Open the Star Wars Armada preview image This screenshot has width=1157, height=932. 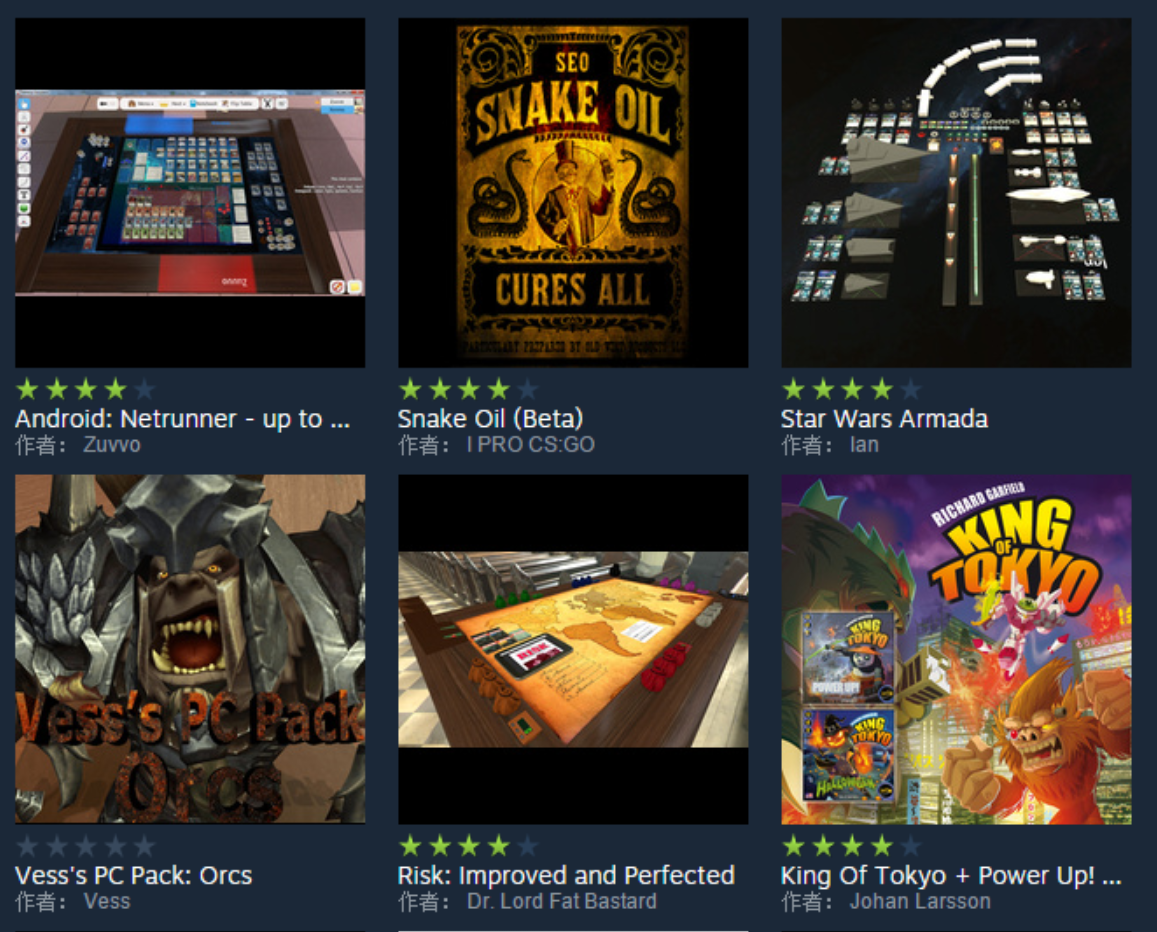click(956, 193)
